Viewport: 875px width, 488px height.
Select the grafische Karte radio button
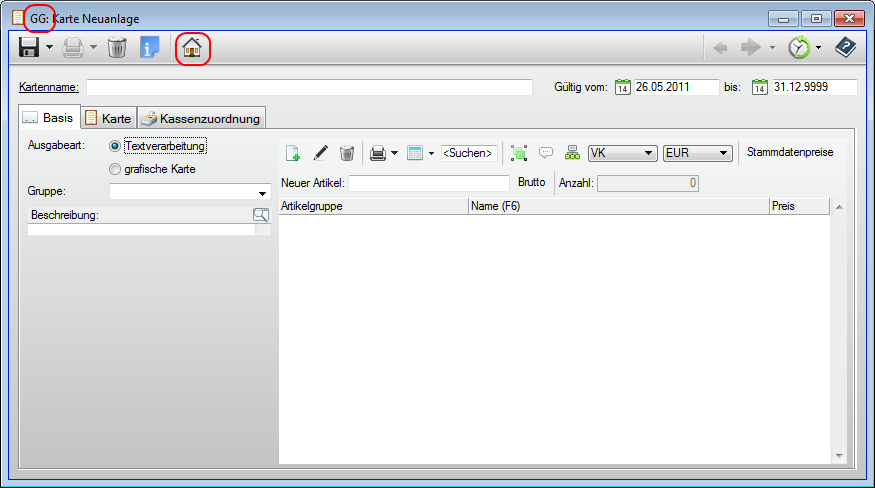coord(115,169)
